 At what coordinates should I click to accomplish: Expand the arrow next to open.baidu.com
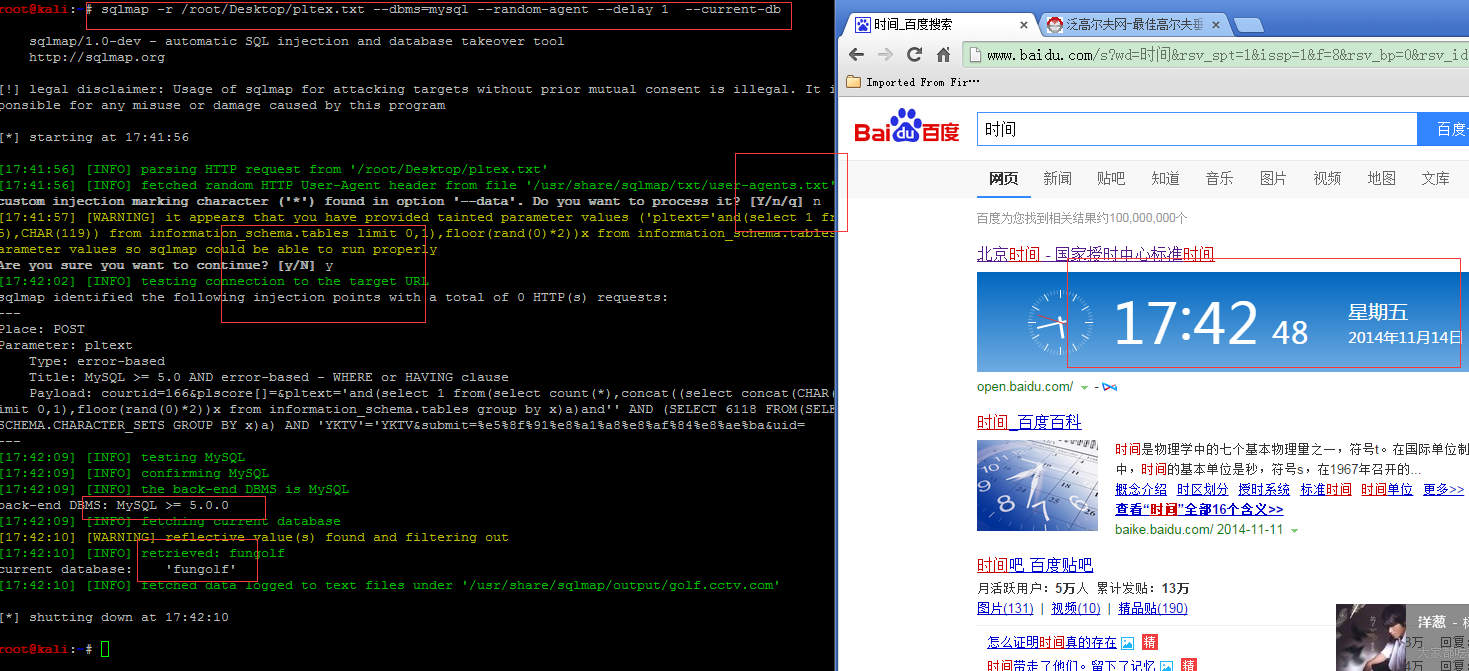pos(1084,387)
